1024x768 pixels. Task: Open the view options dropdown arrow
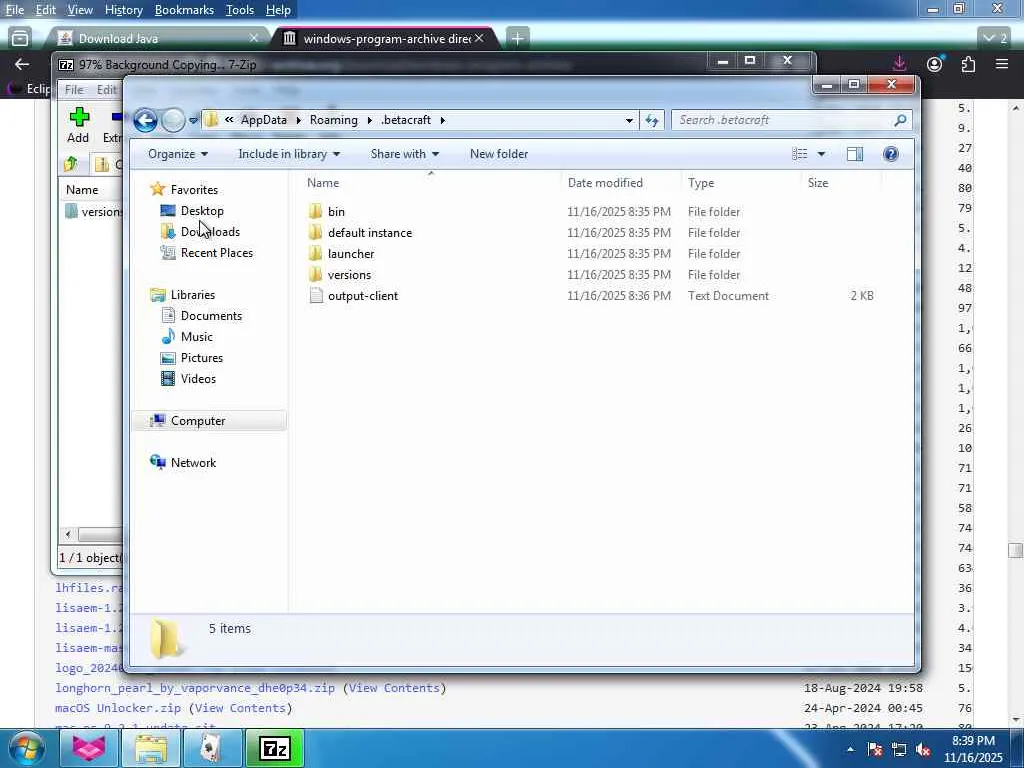822,154
